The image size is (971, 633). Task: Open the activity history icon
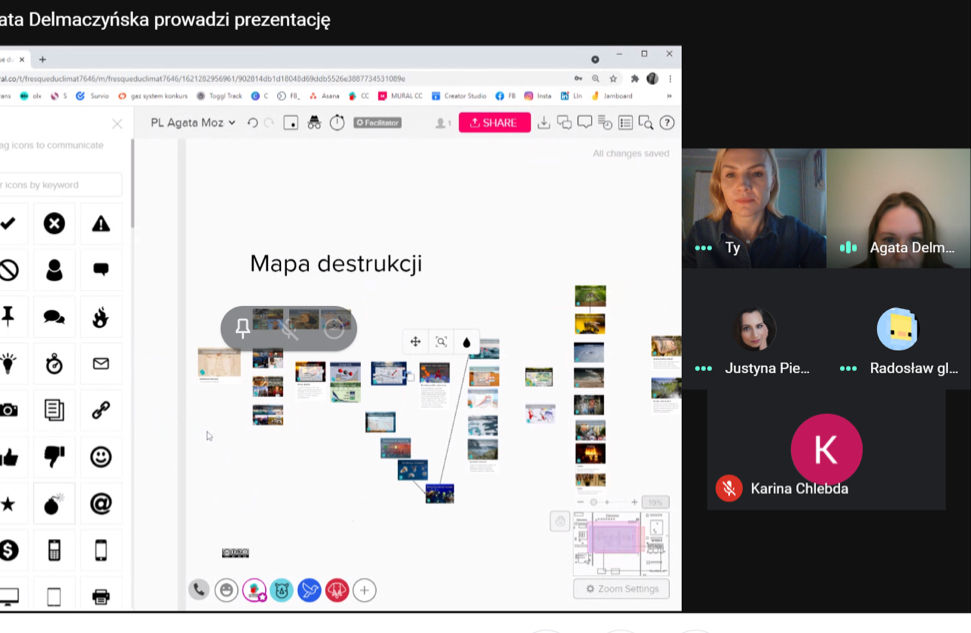[605, 123]
